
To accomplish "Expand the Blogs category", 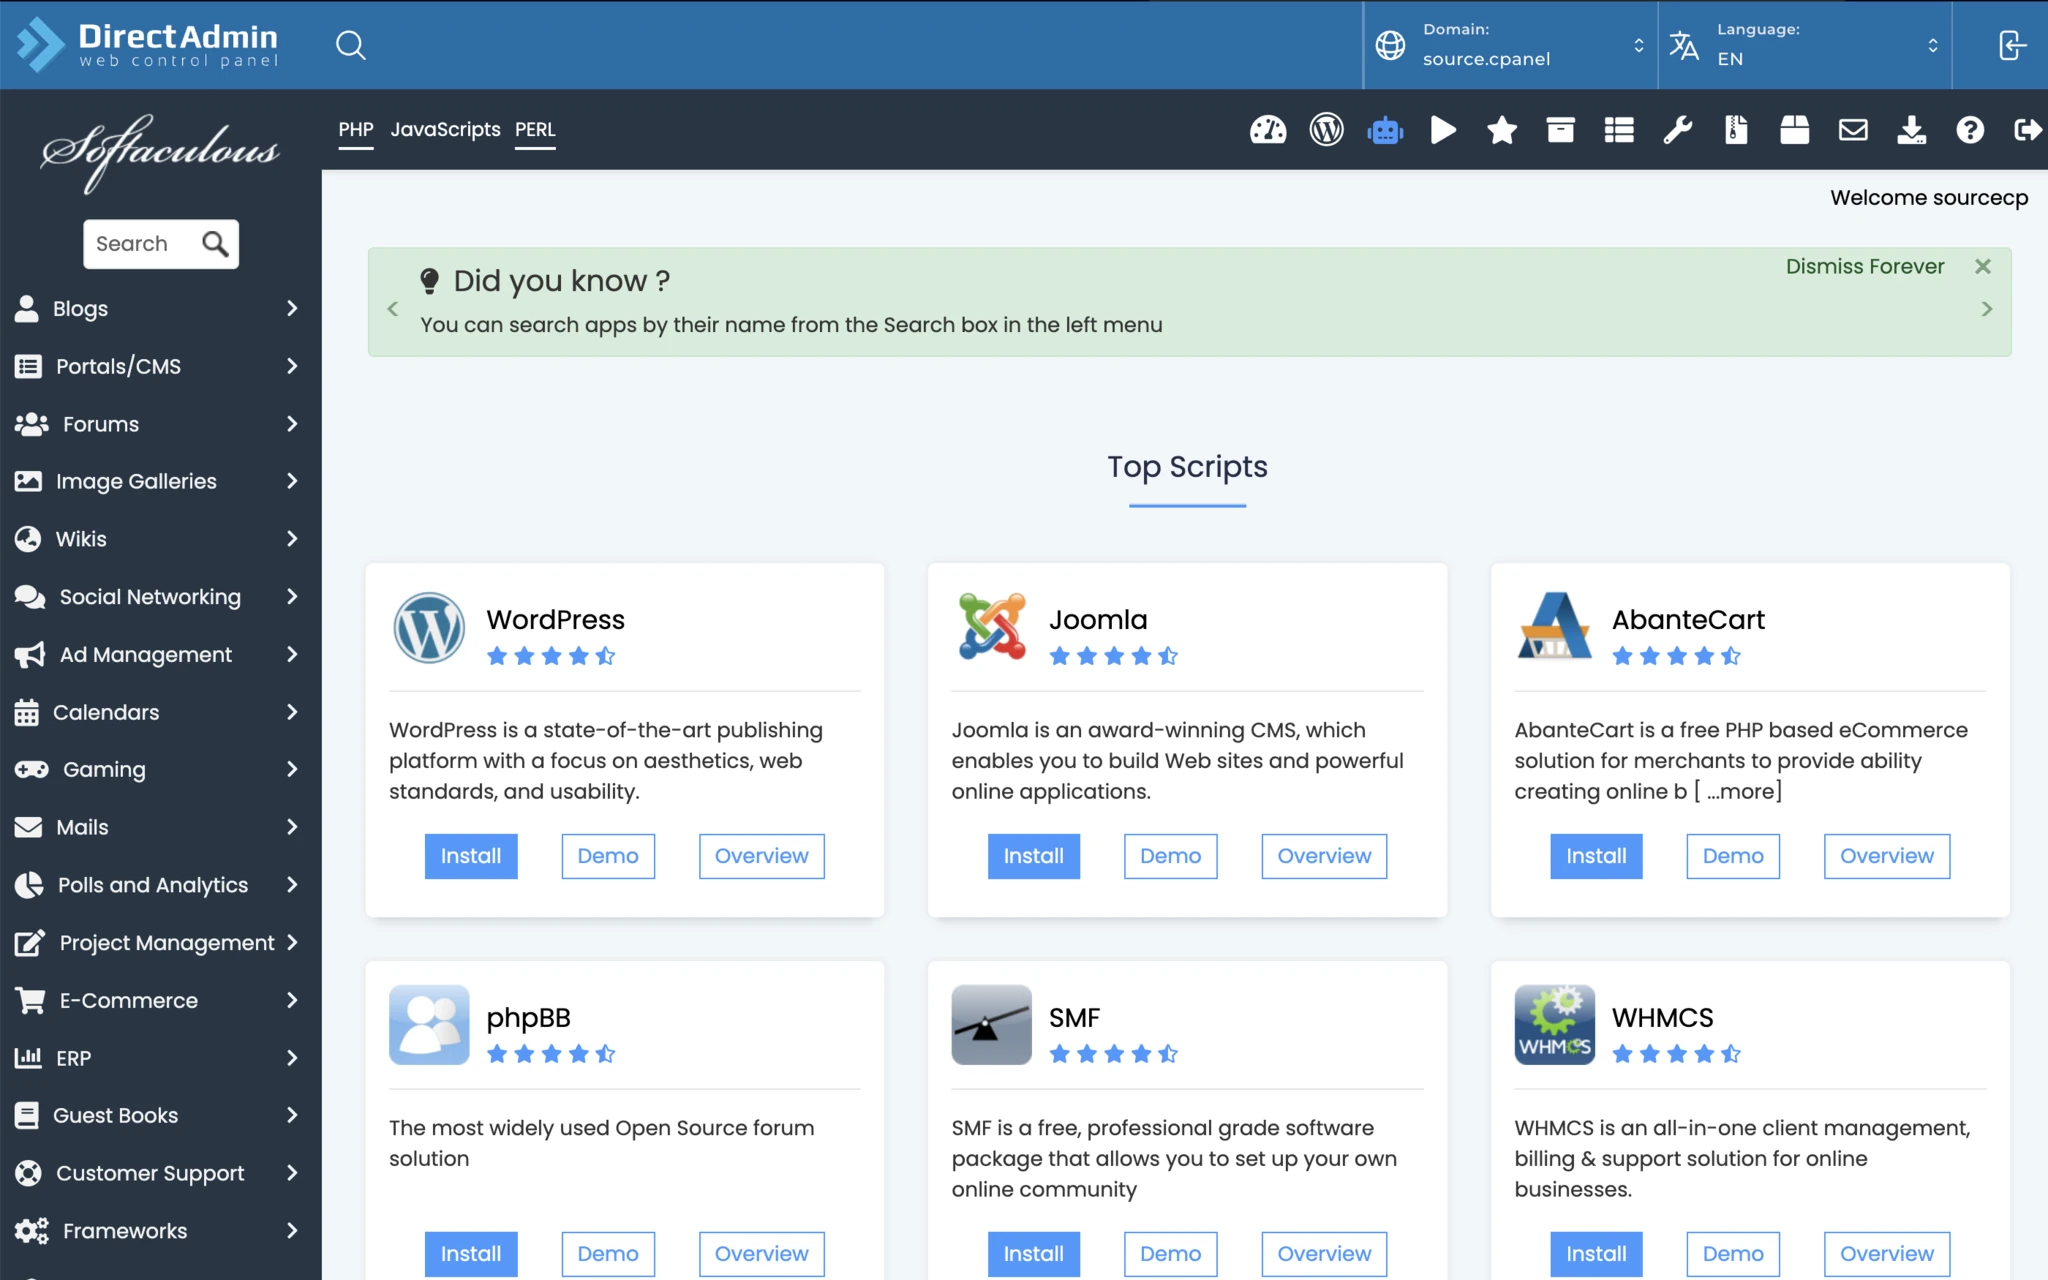I will (160, 308).
